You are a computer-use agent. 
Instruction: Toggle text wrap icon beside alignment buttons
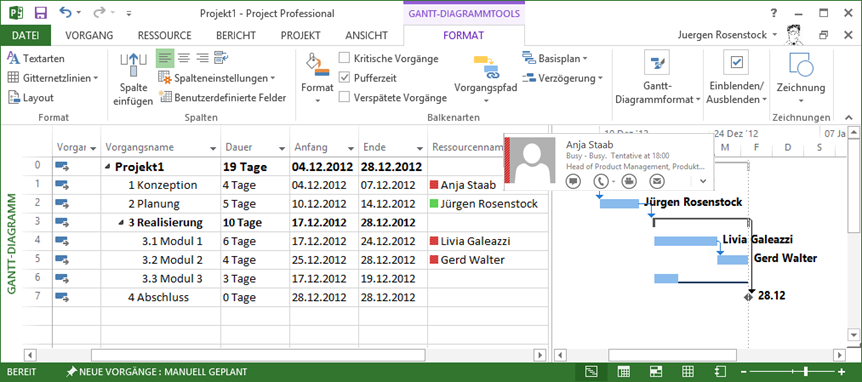[221, 58]
